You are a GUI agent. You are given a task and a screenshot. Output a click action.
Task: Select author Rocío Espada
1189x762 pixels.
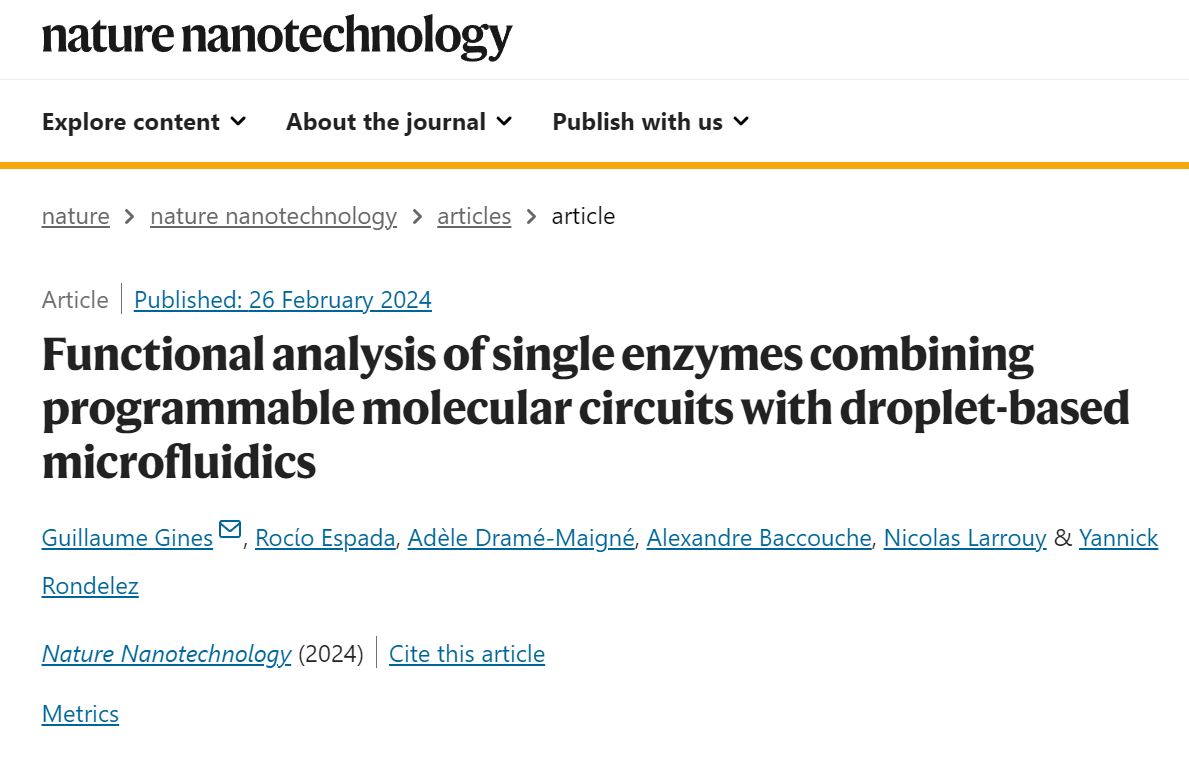325,538
